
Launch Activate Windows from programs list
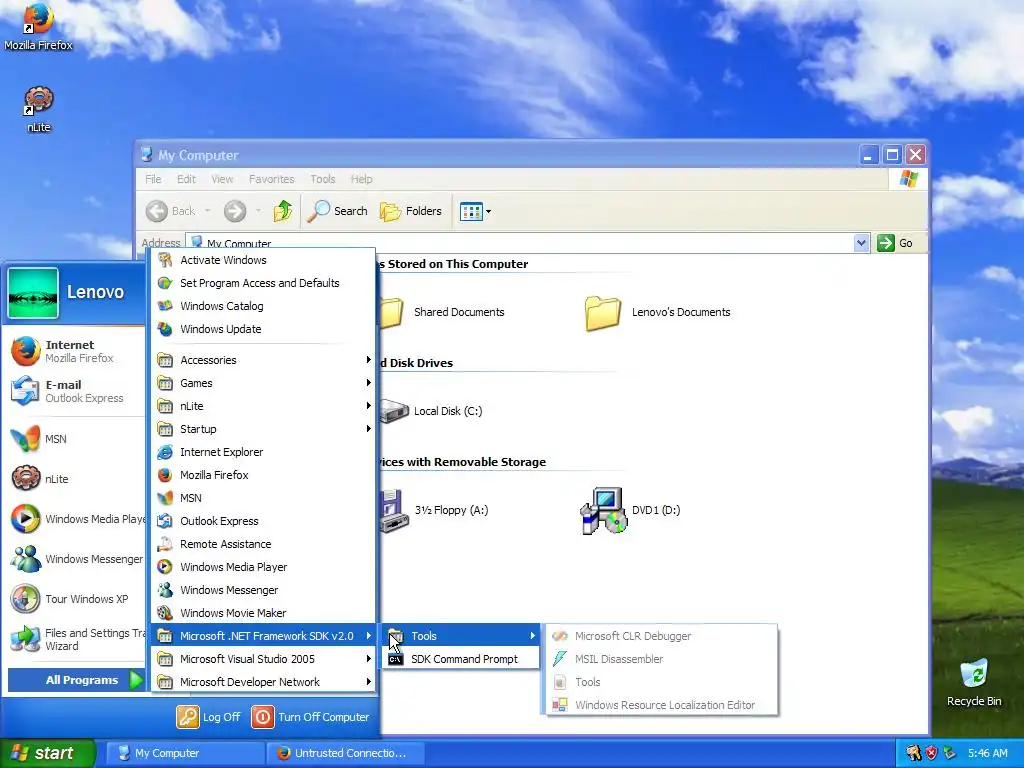(x=263, y=260)
